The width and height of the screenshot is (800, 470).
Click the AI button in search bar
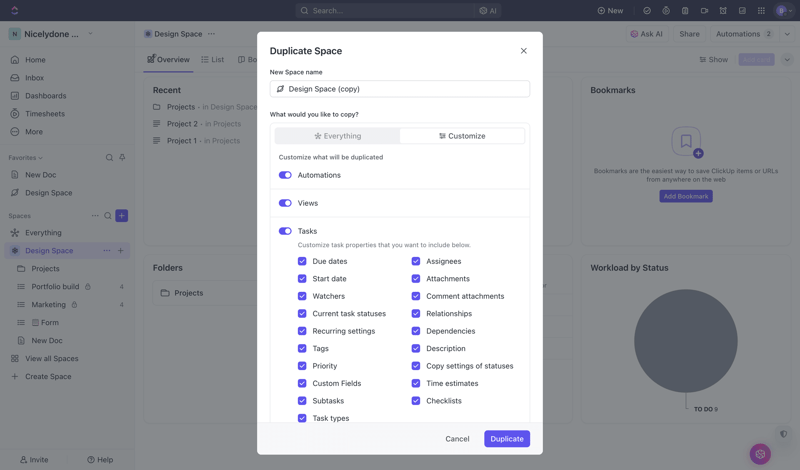click(488, 11)
